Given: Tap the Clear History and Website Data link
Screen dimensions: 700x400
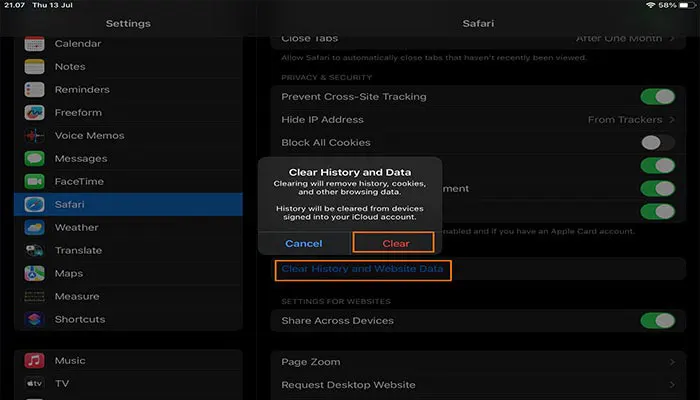Looking at the screenshot, I should tap(363, 269).
